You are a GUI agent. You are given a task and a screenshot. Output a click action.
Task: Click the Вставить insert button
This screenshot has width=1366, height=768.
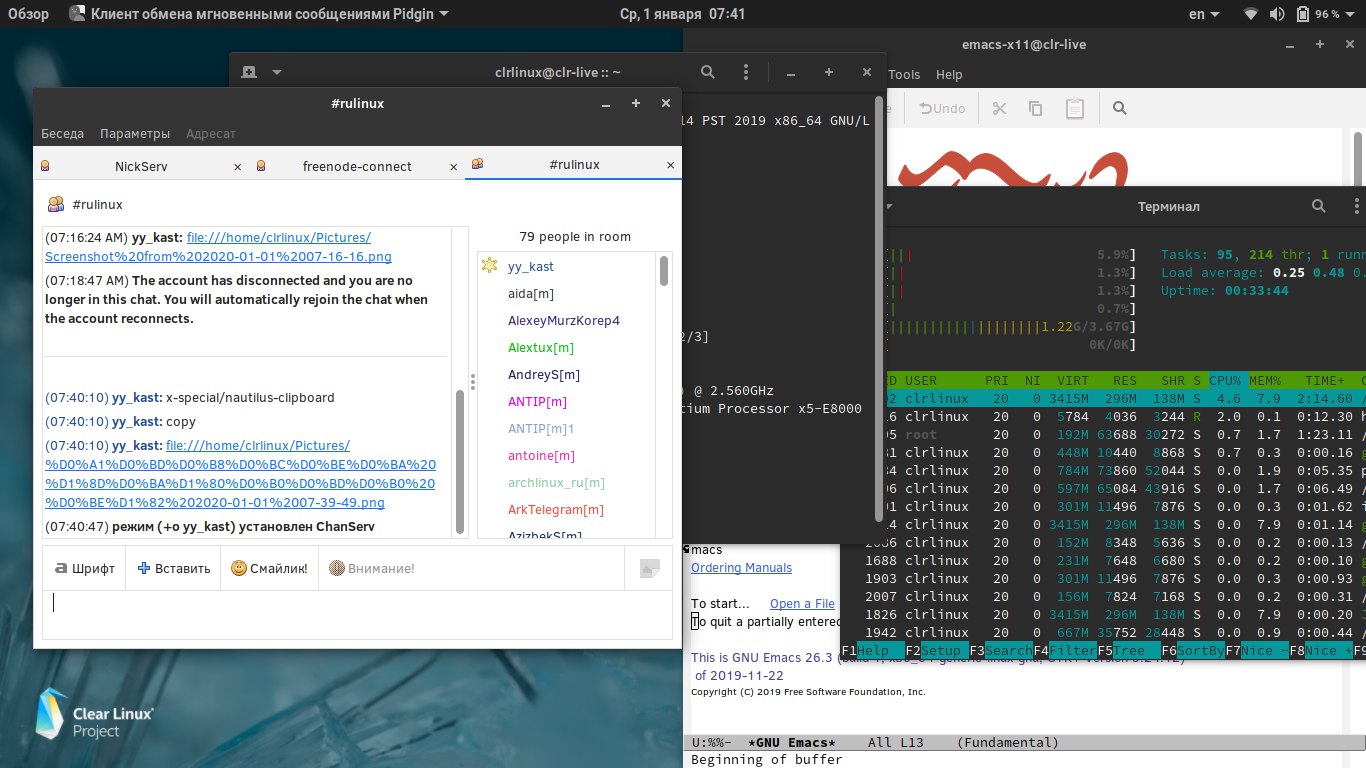174,568
